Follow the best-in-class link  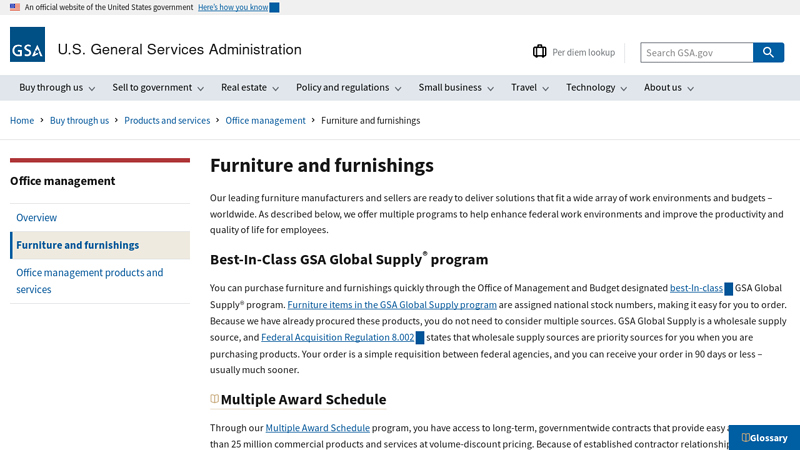pyautogui.click(x=696, y=288)
